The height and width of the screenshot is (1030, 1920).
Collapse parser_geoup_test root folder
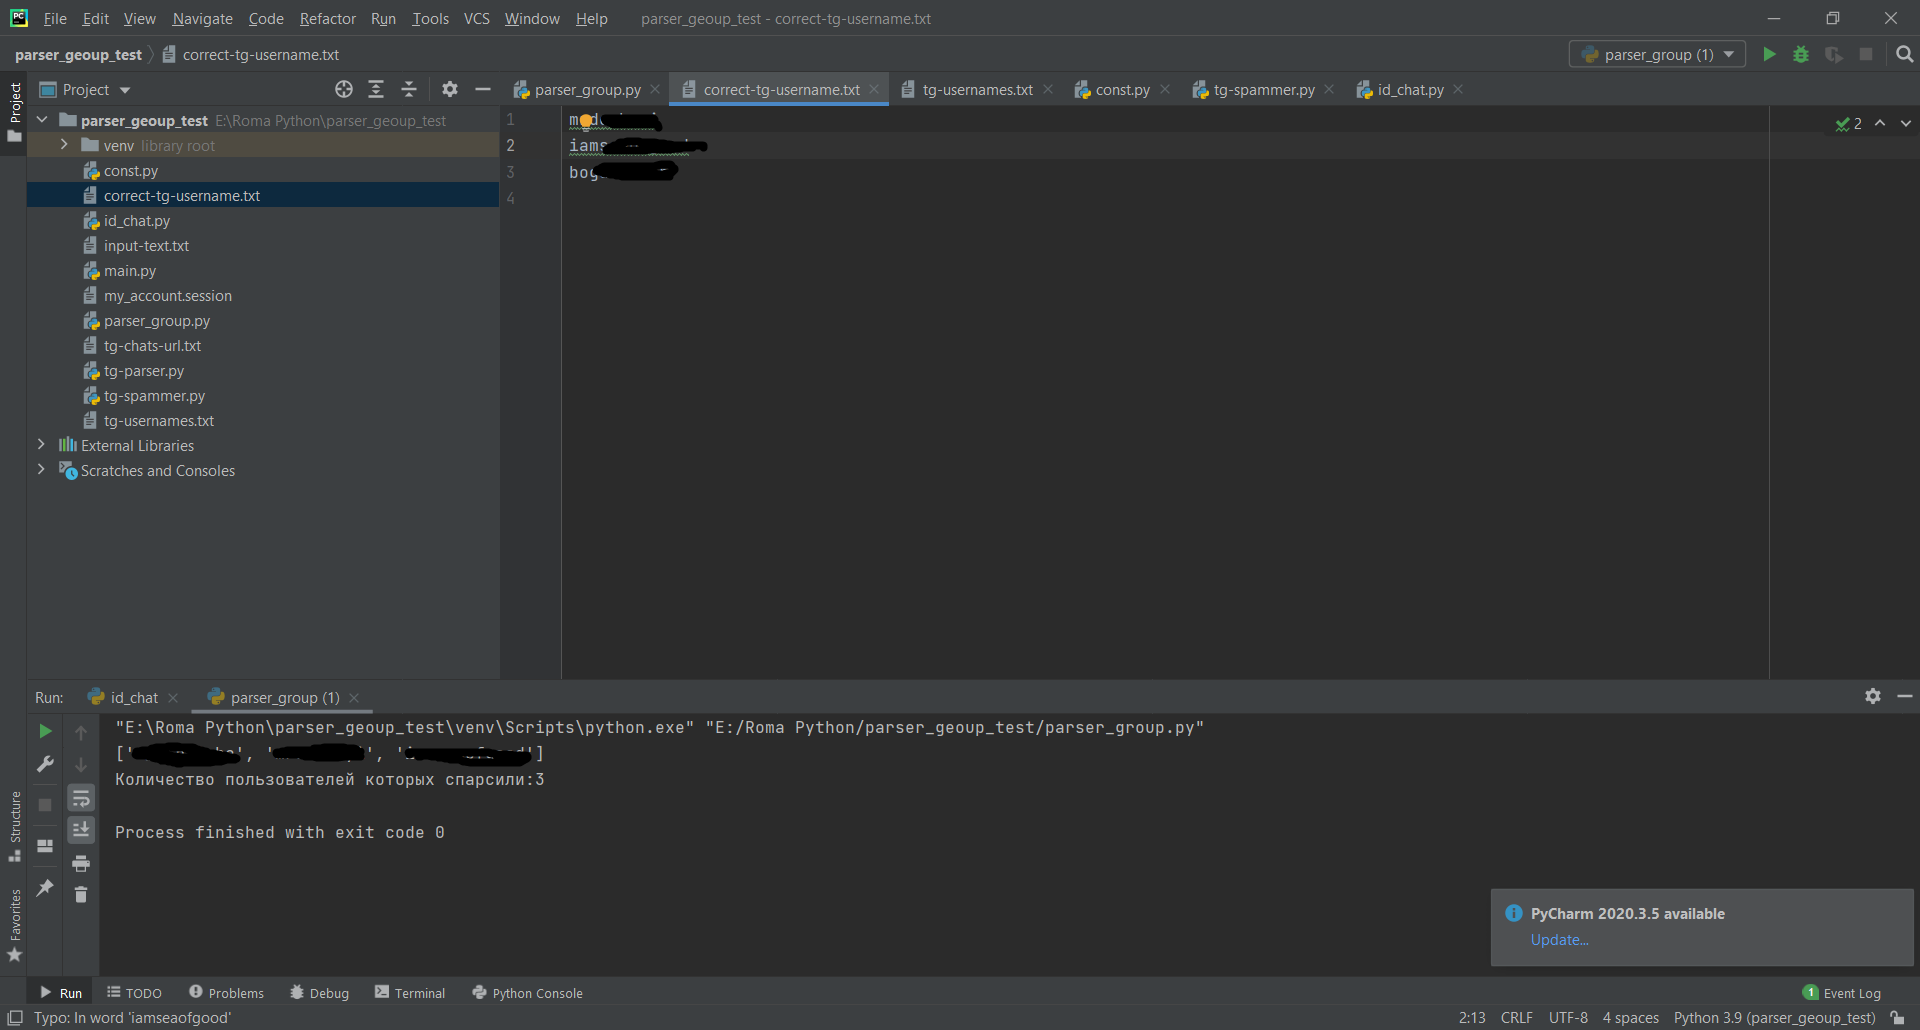coord(42,120)
